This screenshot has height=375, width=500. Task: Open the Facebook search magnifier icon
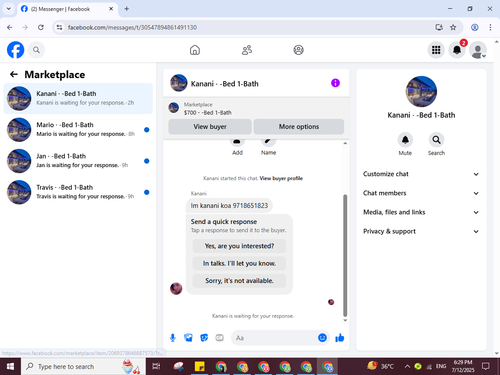point(36,50)
